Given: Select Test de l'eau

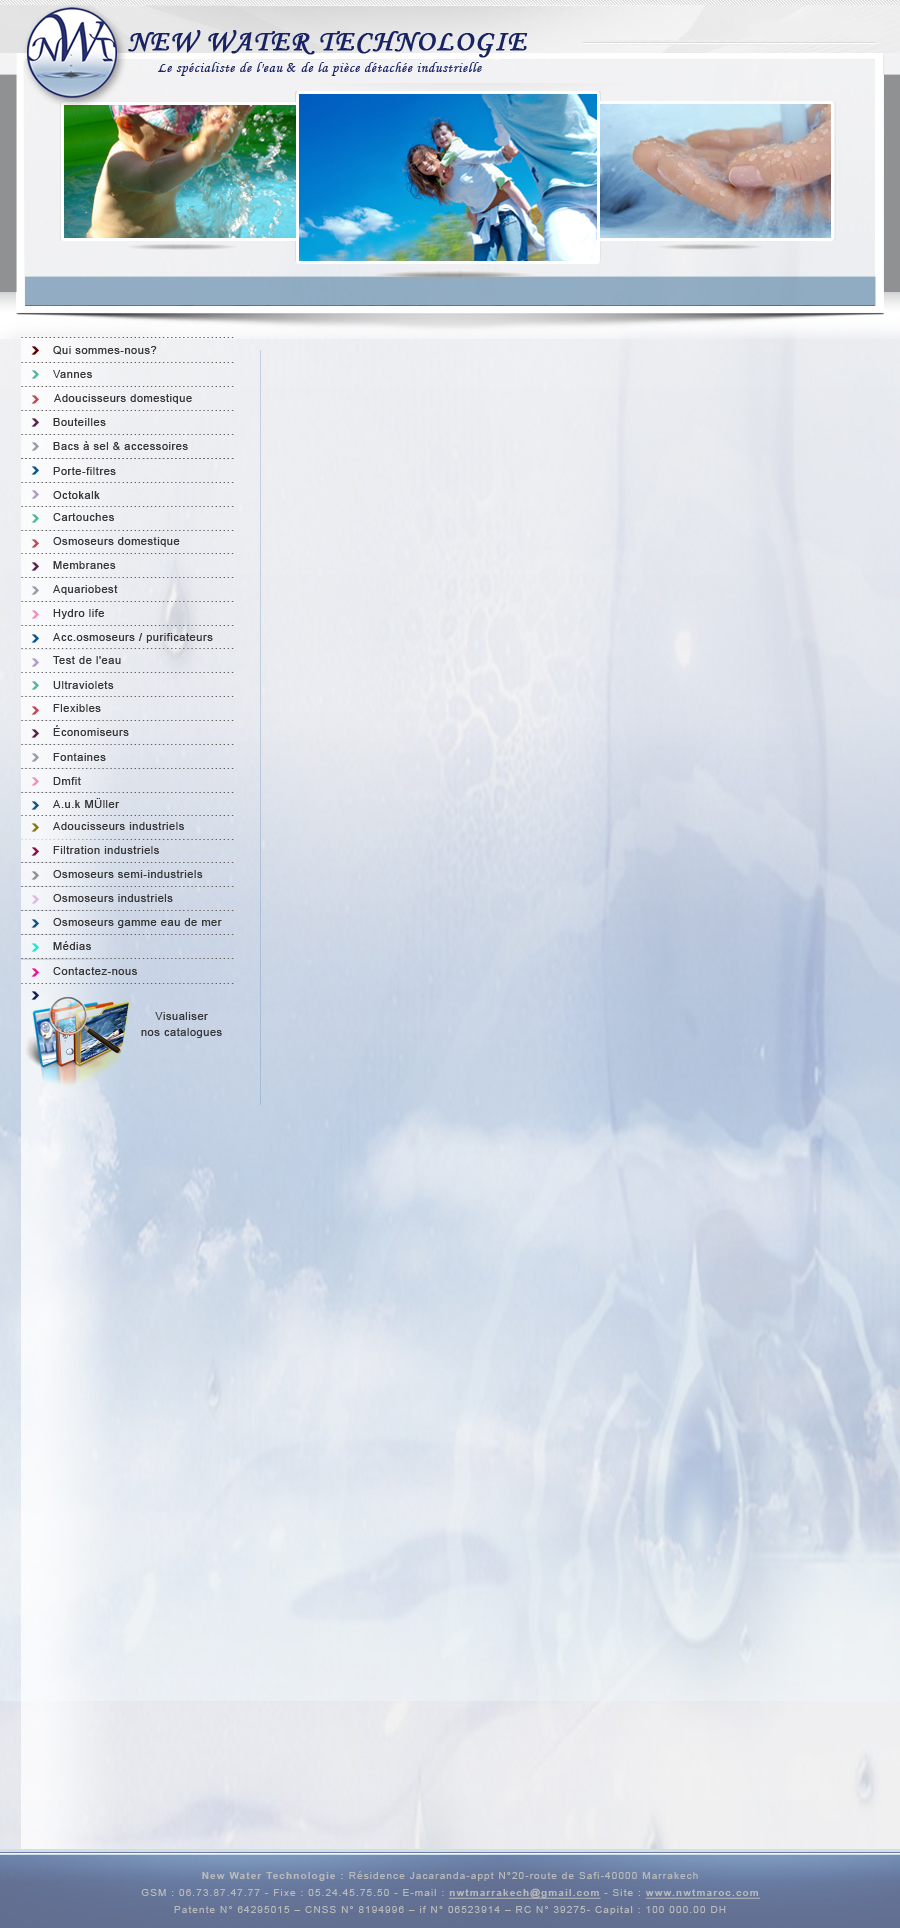Looking at the screenshot, I should [87, 660].
